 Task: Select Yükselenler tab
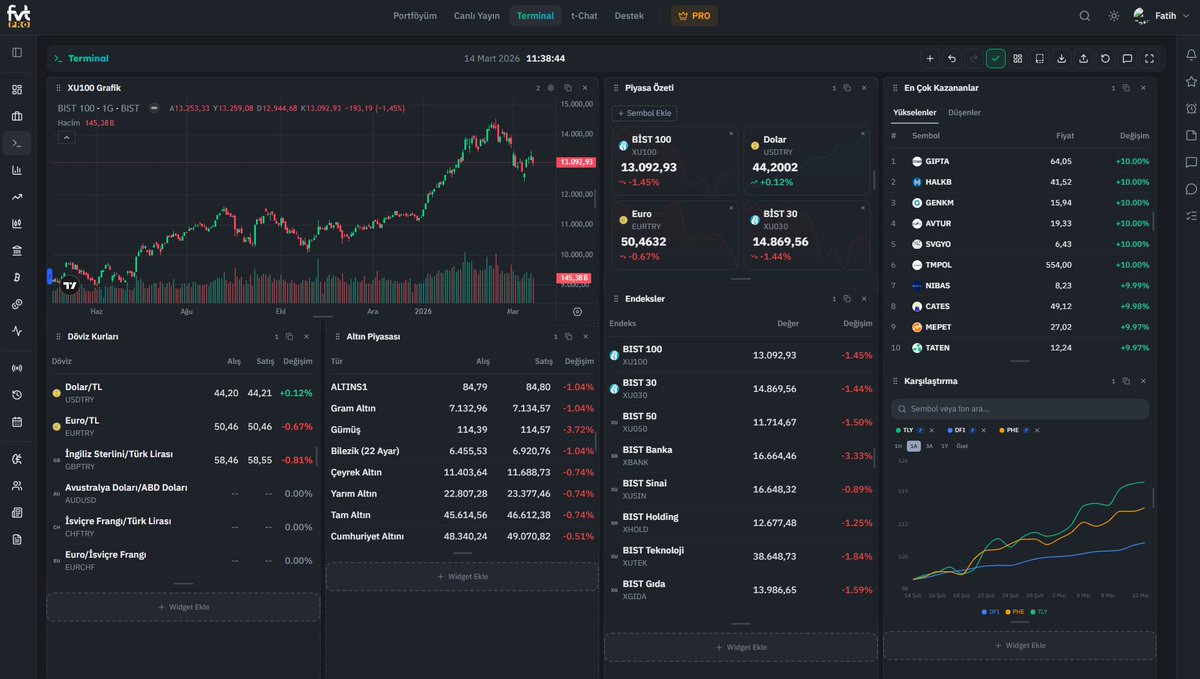(915, 113)
